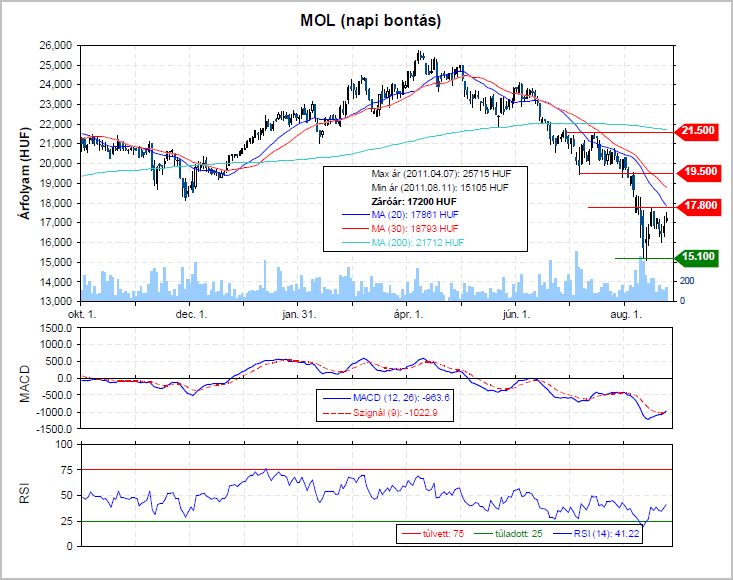Click the 25,000 price axis label

coord(56,65)
